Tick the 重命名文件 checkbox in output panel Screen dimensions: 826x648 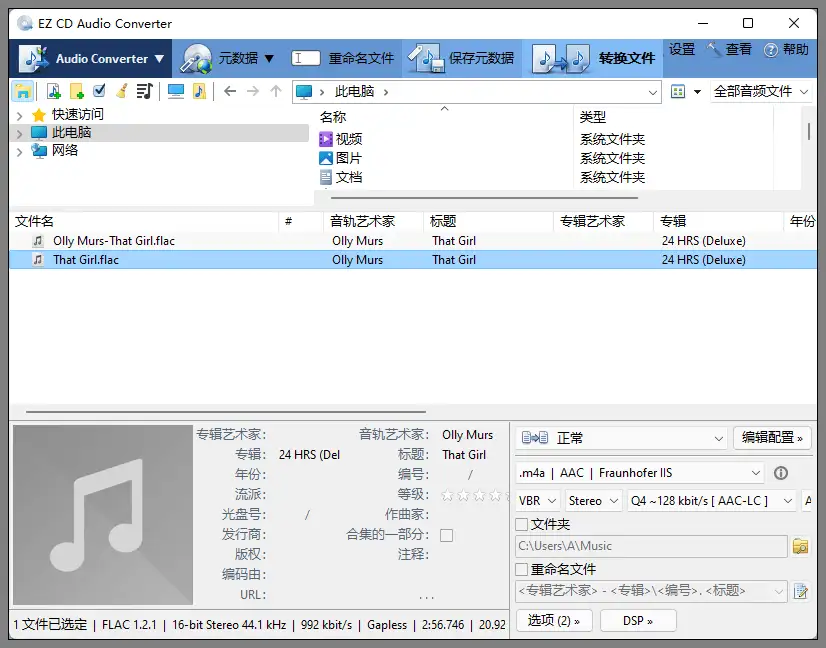(x=522, y=569)
